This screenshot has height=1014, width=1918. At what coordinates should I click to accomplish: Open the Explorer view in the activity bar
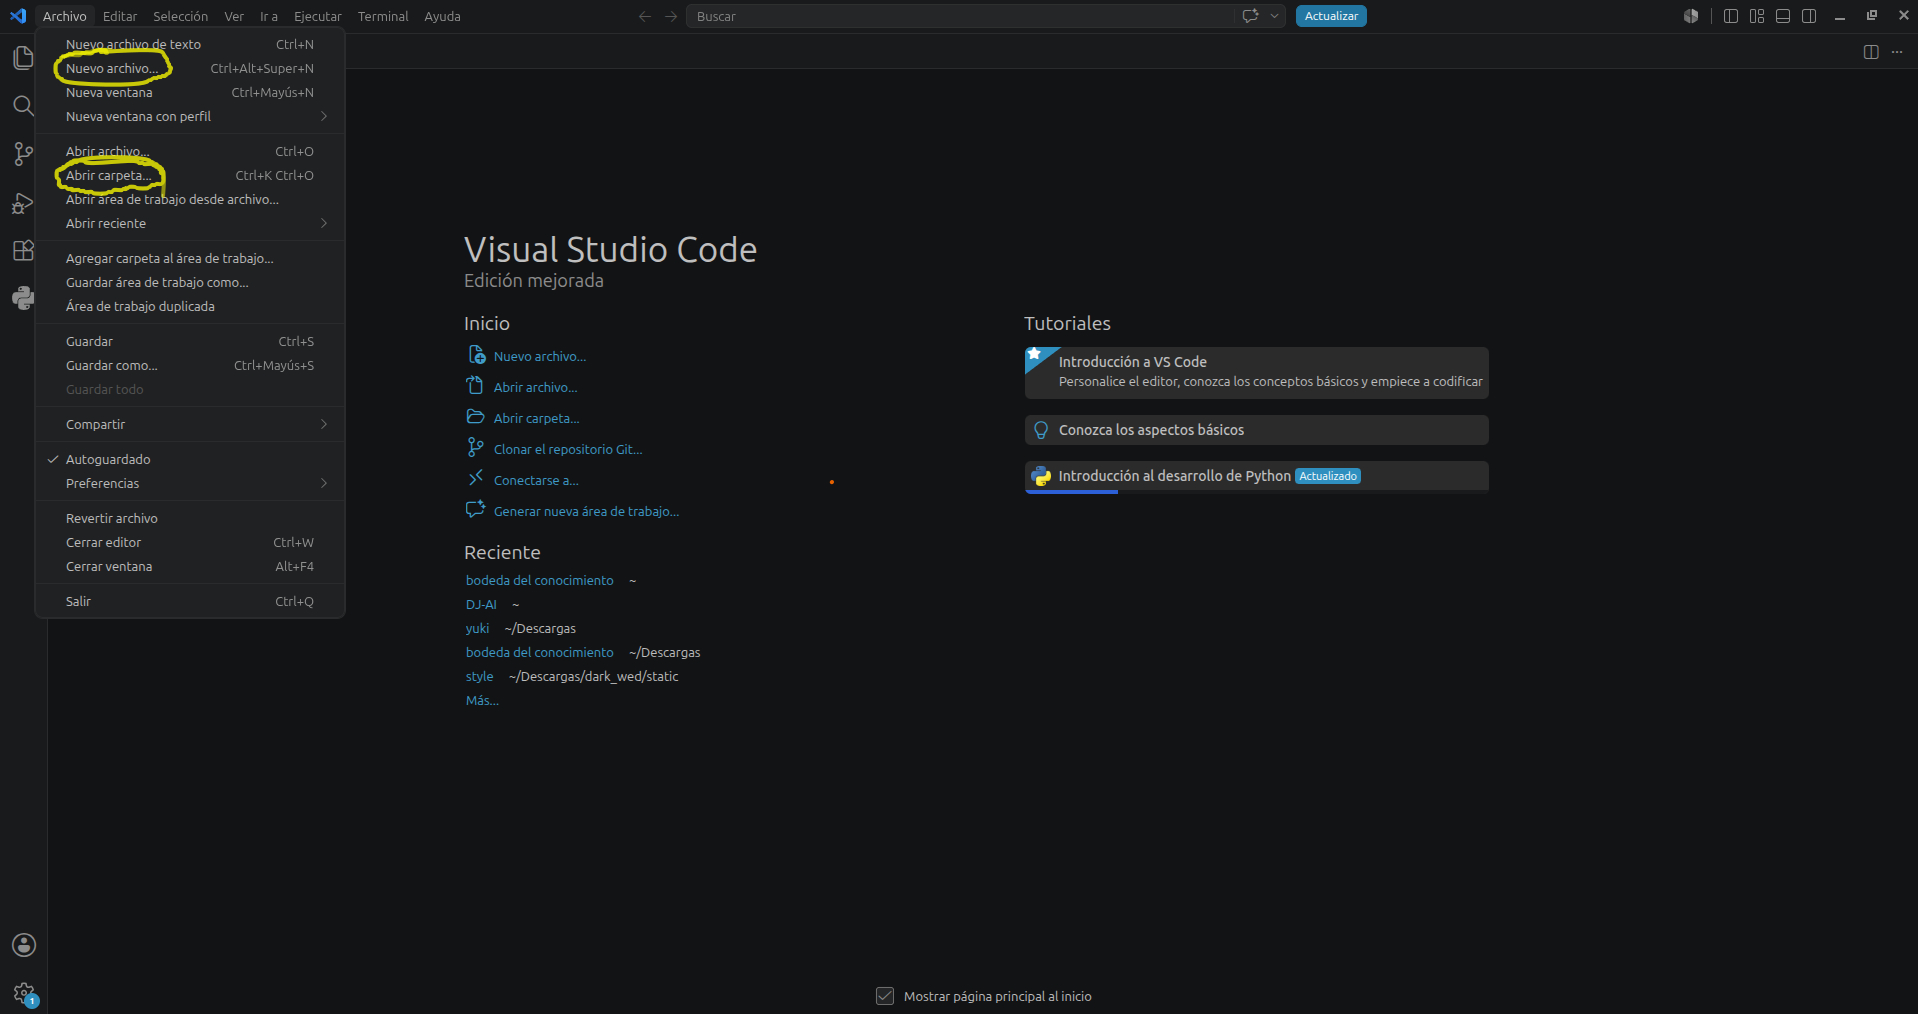pos(23,58)
